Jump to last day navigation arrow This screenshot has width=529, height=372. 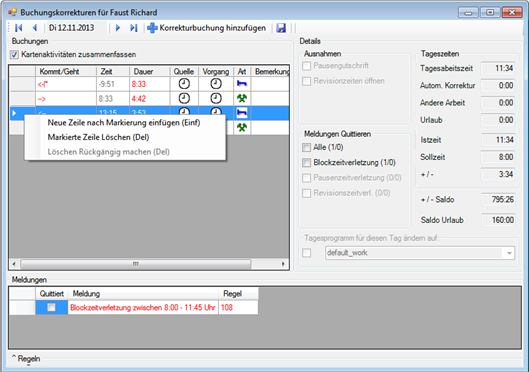134,28
